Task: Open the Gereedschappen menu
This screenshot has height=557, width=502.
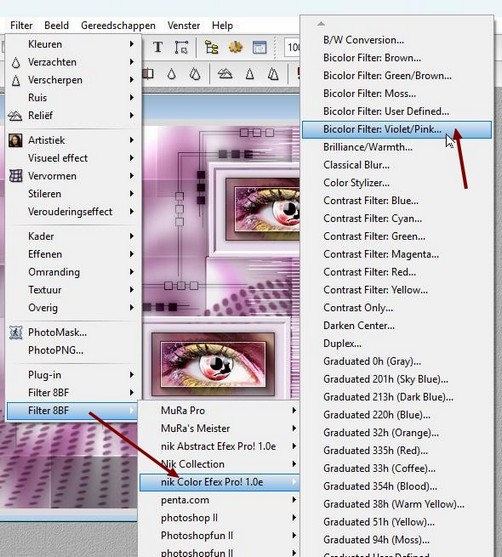Action: 118,26
